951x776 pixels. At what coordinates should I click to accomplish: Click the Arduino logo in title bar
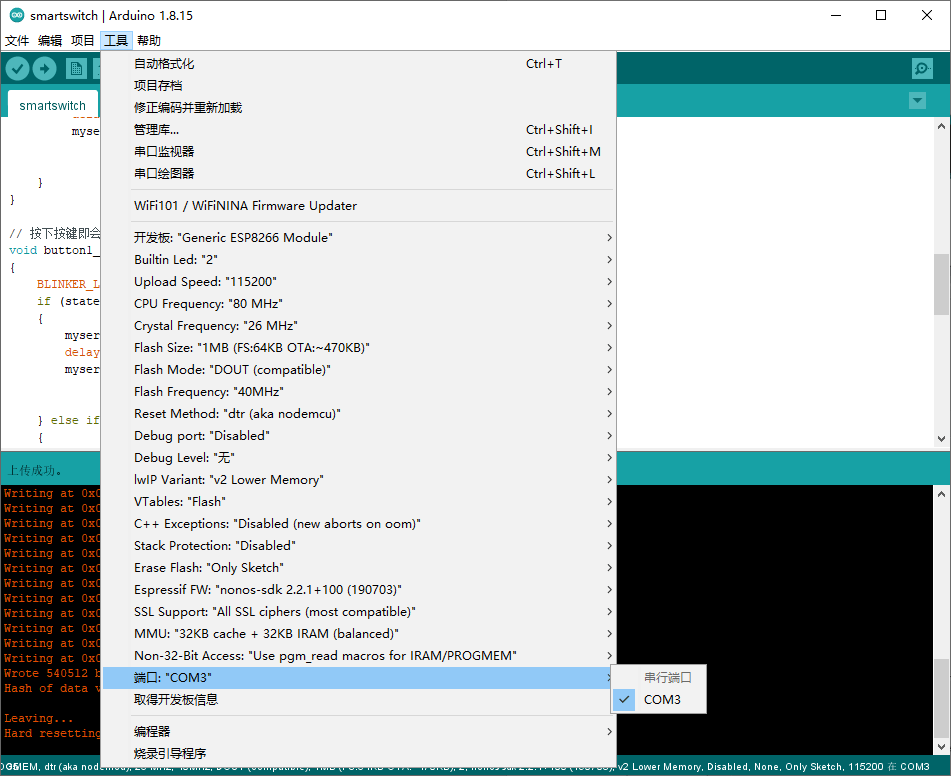[16, 15]
